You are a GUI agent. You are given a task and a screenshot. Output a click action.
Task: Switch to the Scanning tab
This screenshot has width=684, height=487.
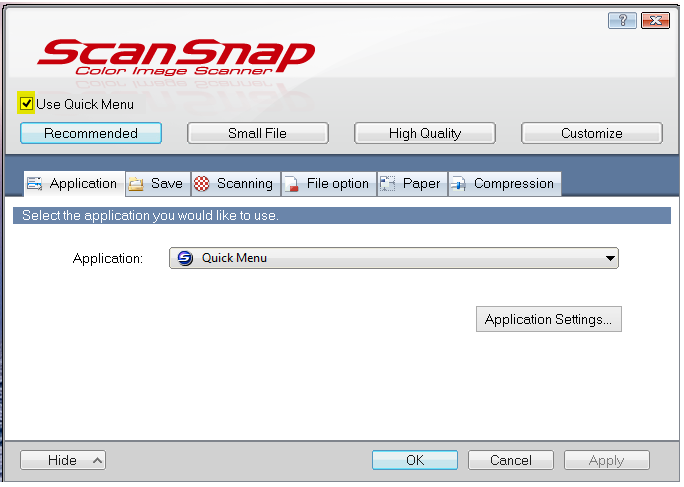pos(236,184)
